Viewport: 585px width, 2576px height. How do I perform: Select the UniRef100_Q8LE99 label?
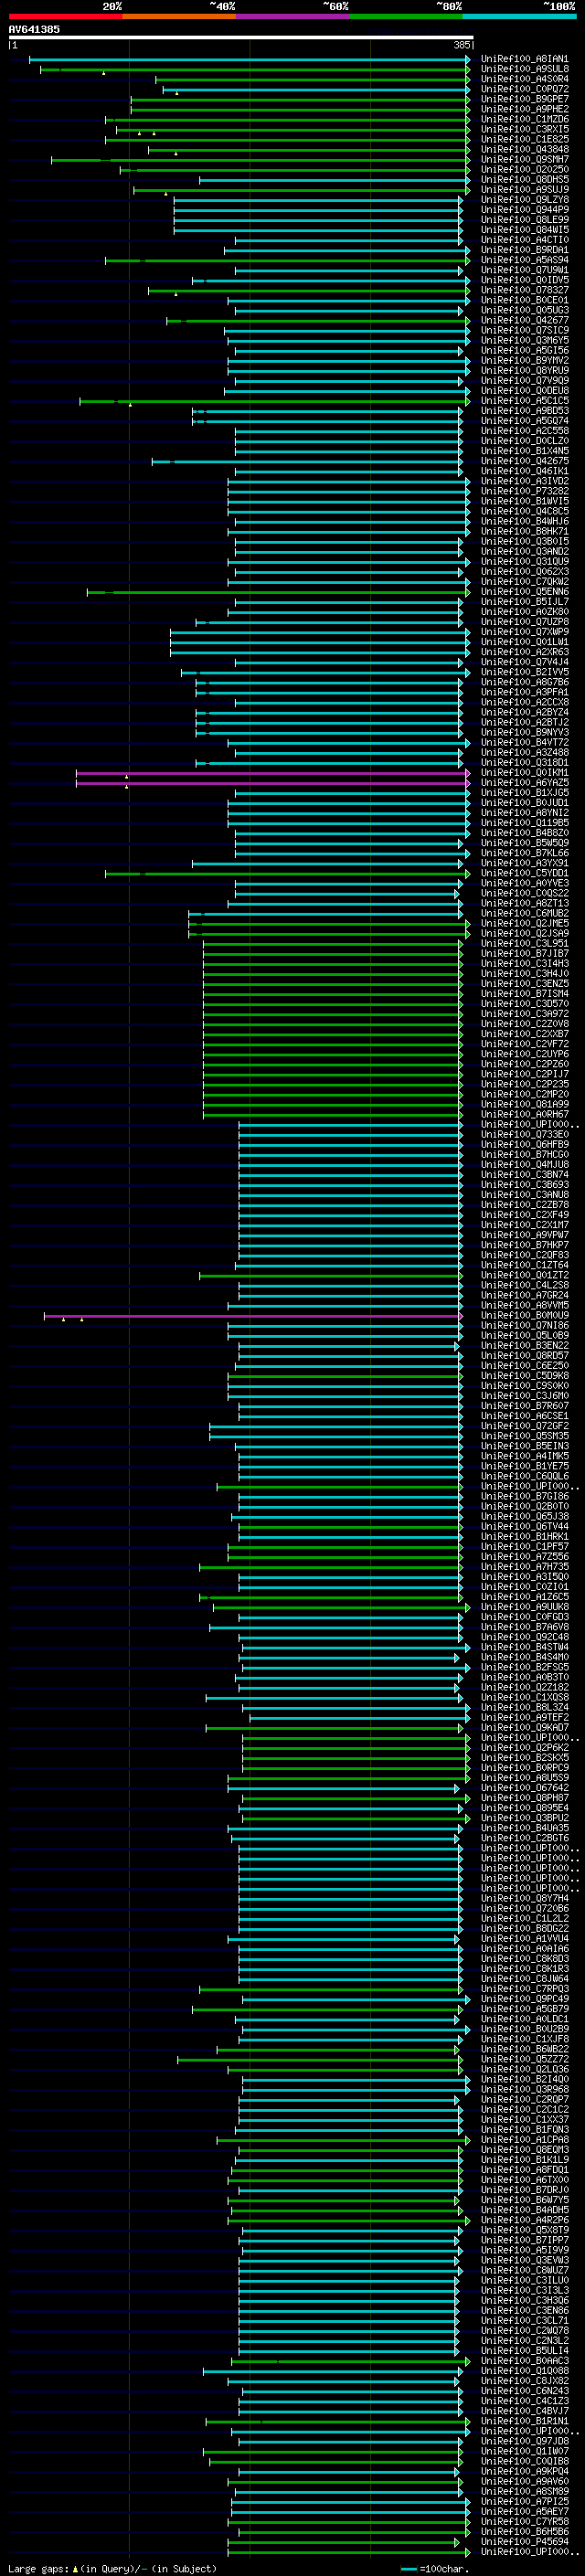tap(524, 219)
